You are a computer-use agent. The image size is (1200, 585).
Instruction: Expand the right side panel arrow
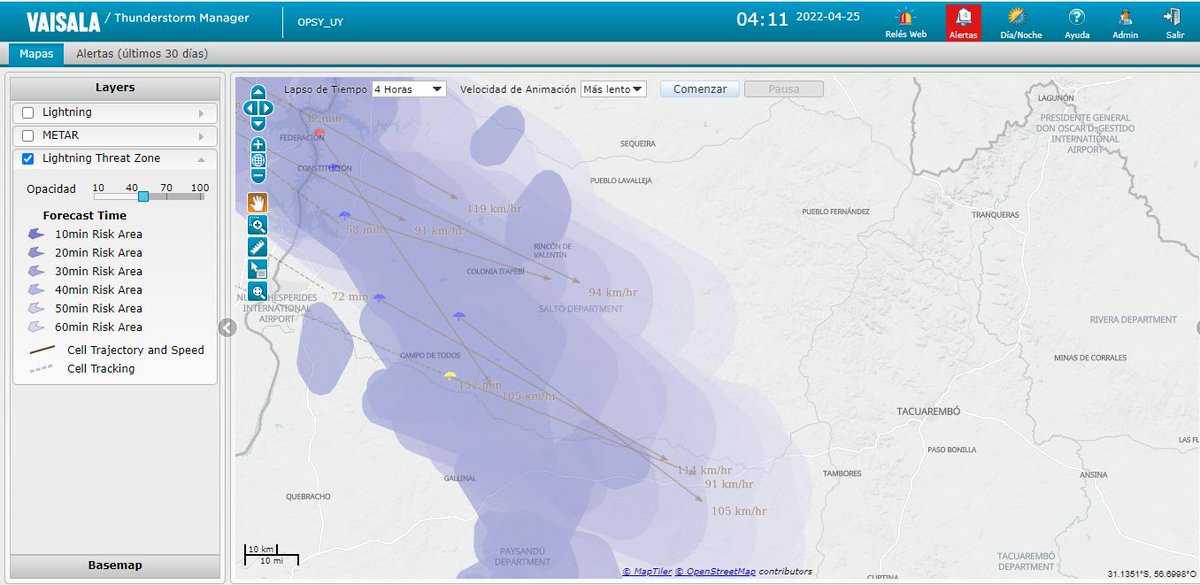tap(1196, 327)
